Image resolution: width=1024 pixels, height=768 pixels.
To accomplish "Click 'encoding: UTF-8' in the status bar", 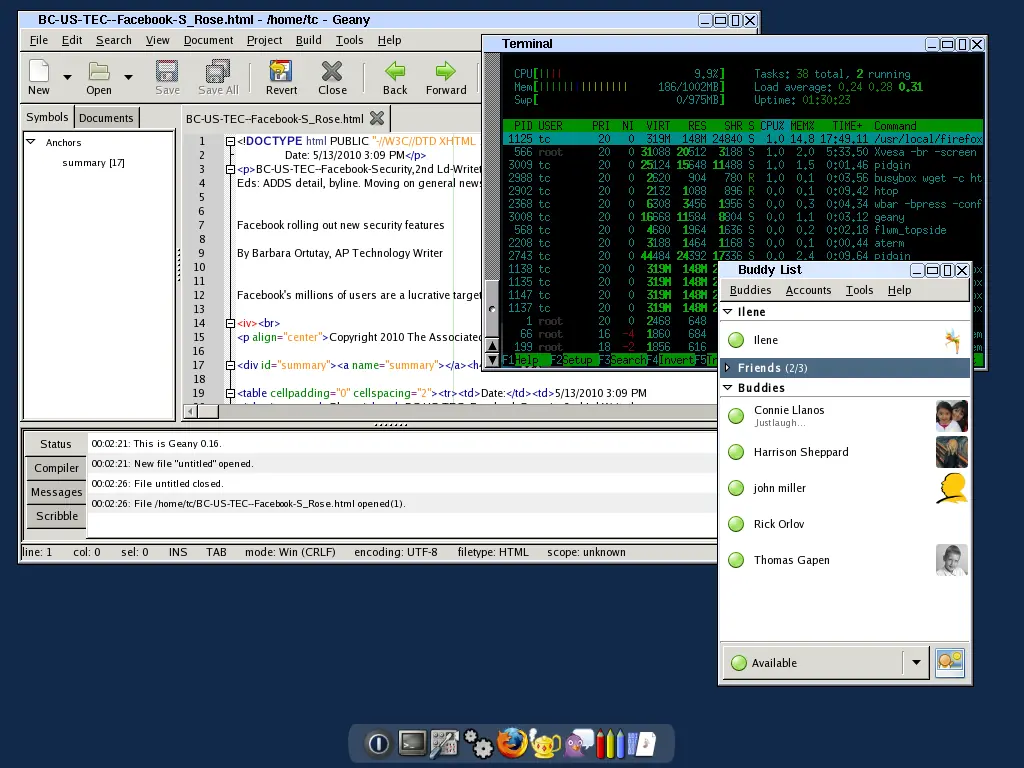I will (x=396, y=552).
